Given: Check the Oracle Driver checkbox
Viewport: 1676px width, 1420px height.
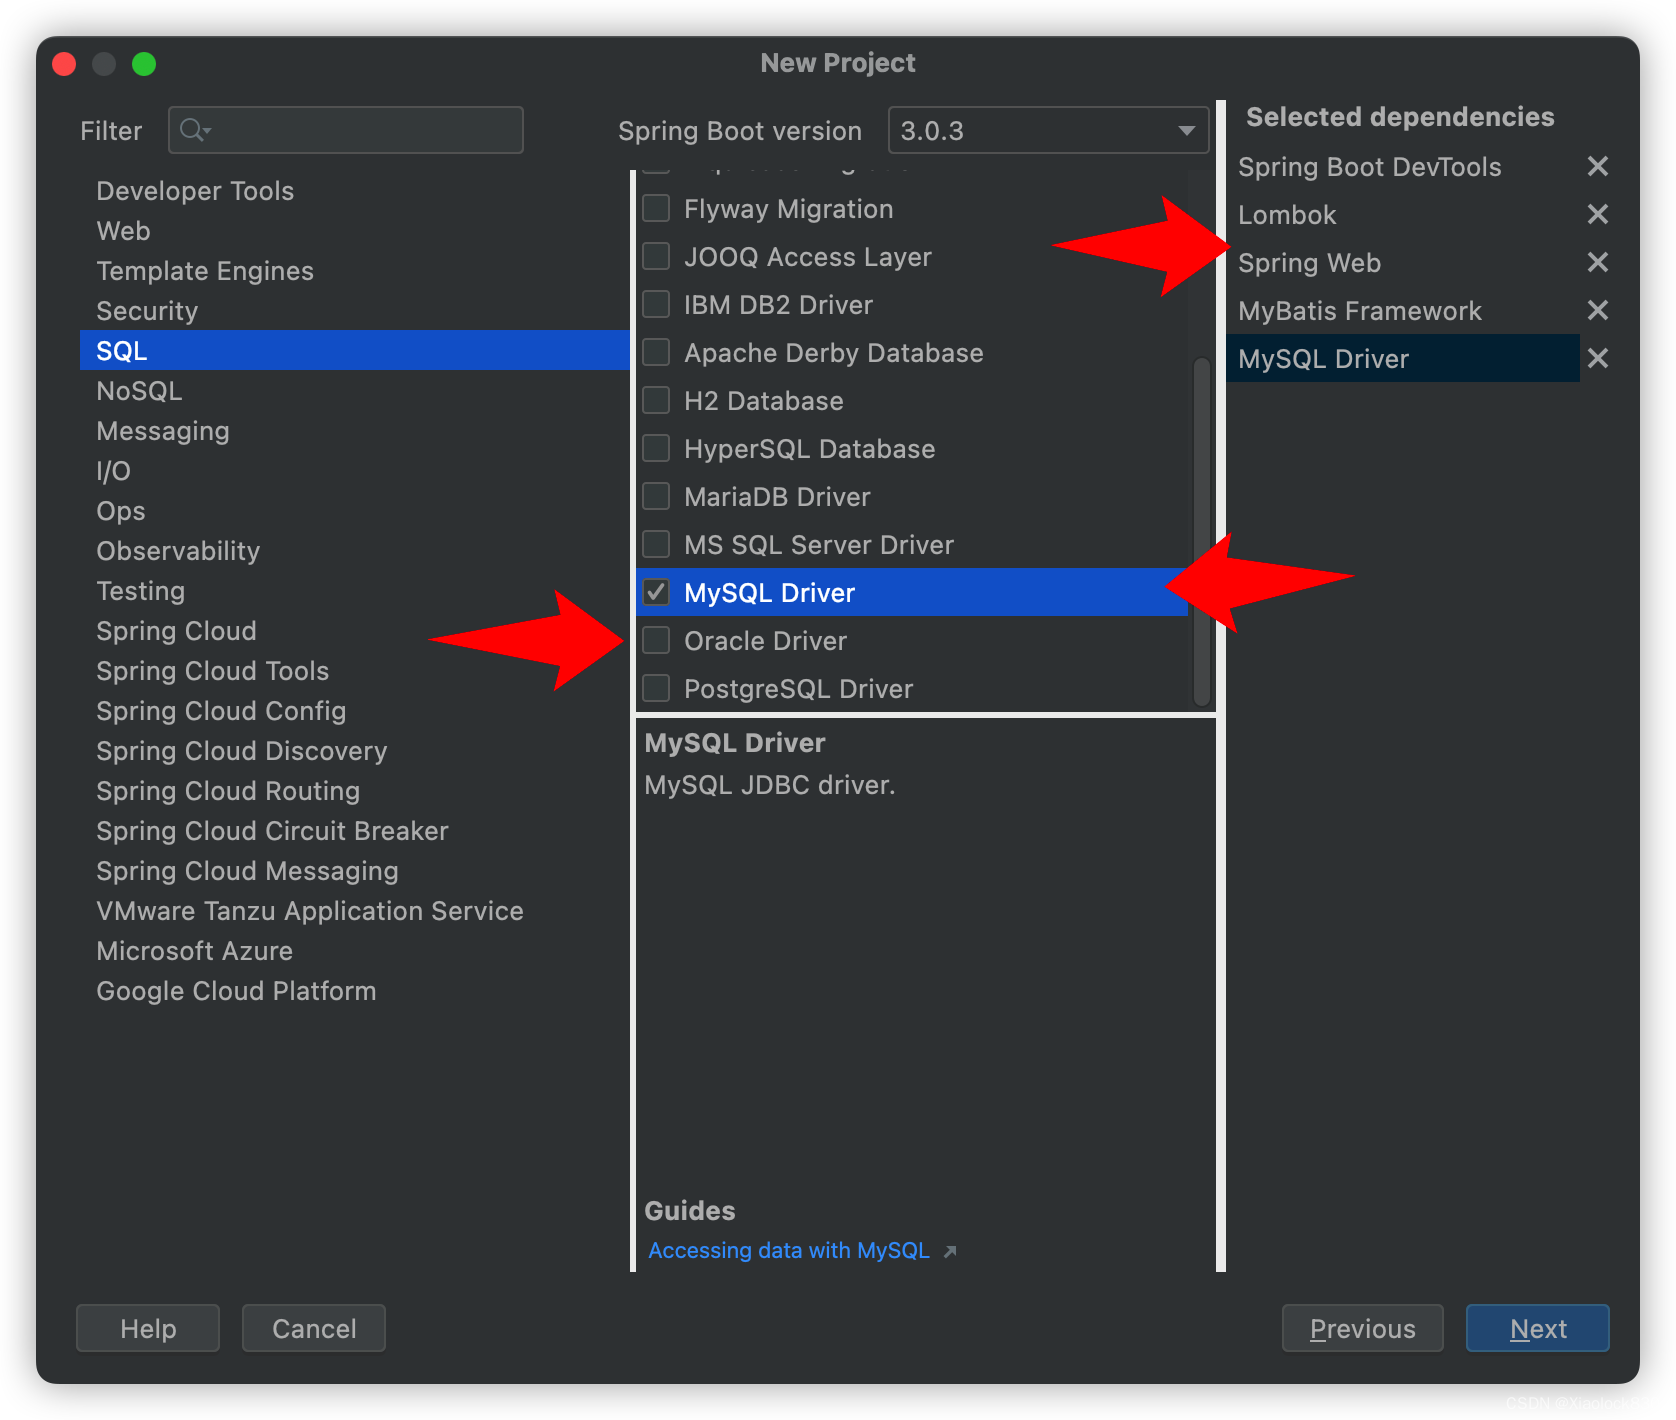Looking at the screenshot, I should coord(656,640).
